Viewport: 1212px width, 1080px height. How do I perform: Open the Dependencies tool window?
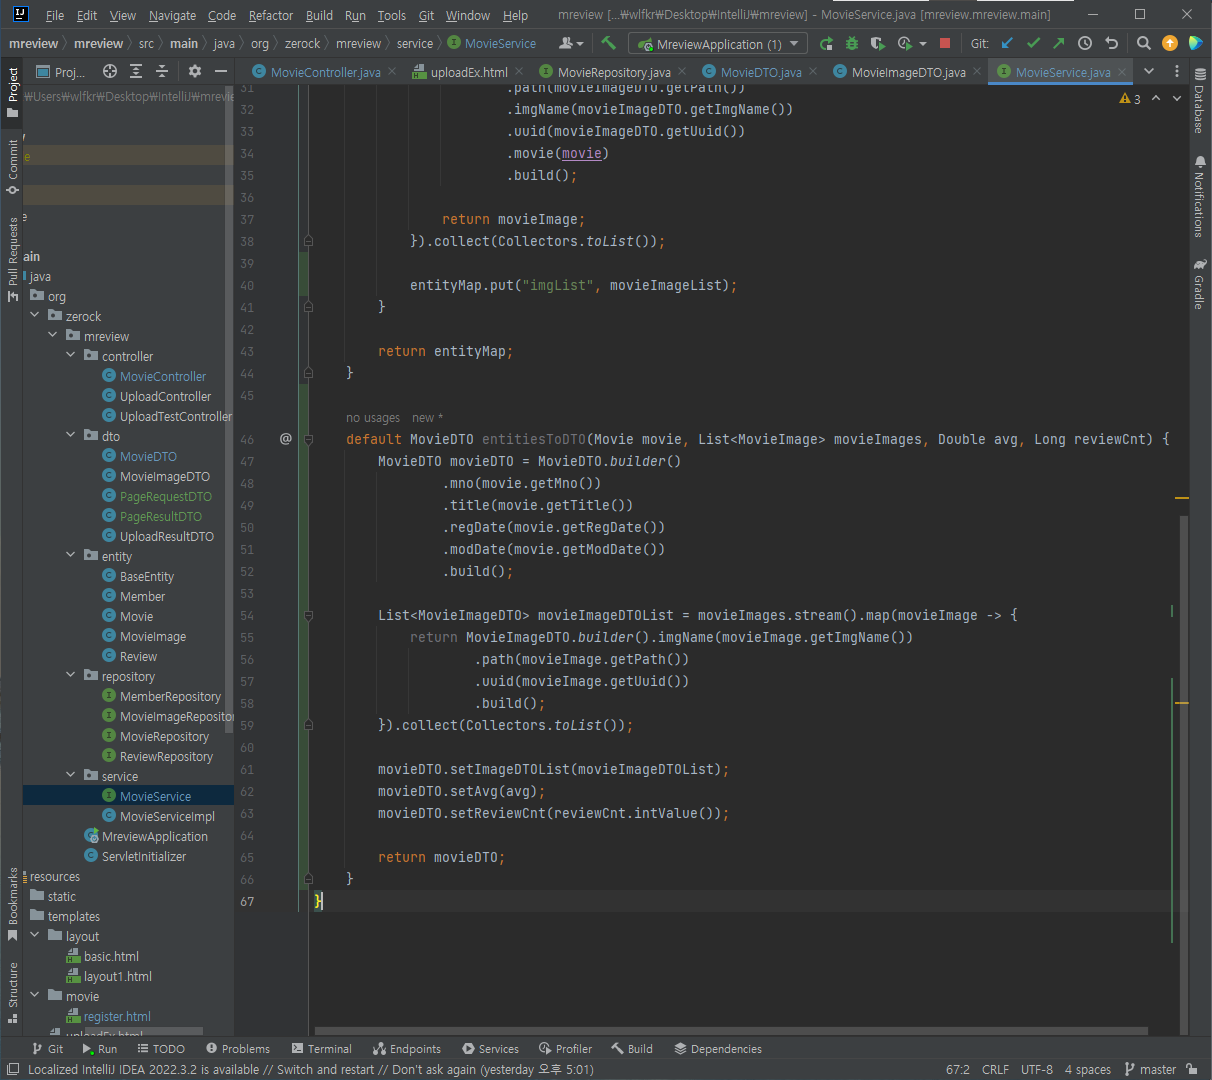pos(718,1049)
